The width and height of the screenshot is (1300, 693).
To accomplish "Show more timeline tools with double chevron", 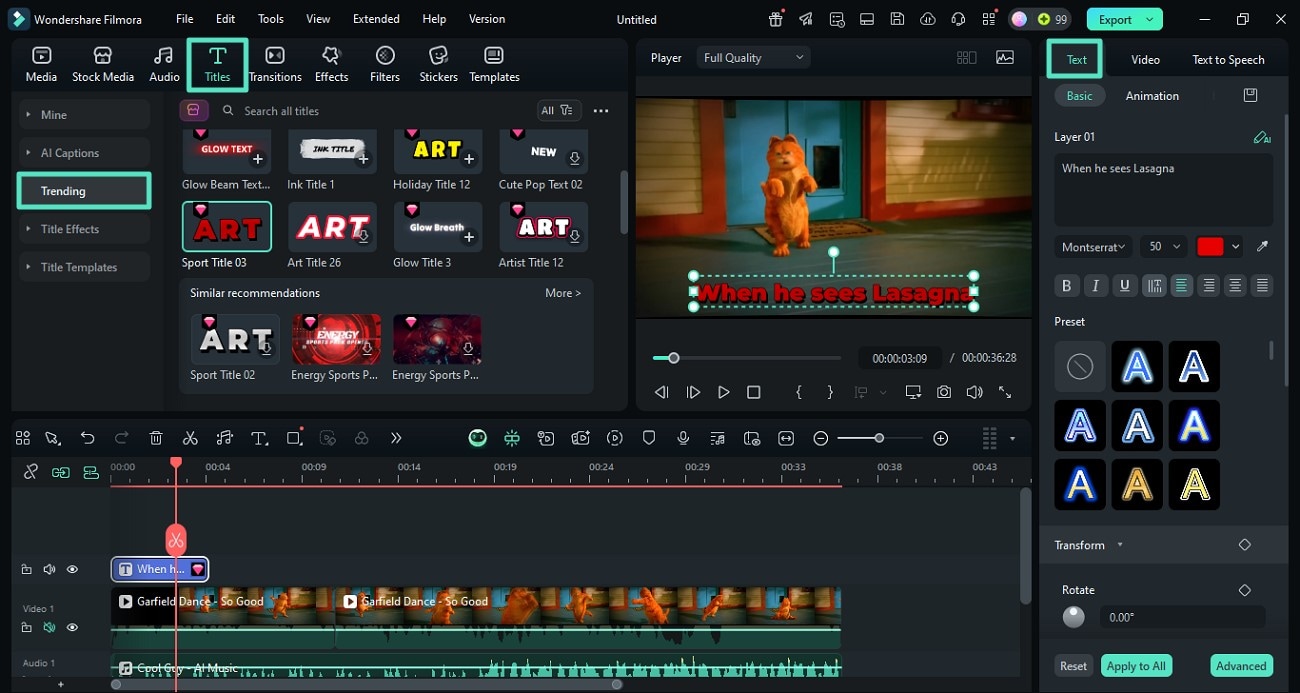I will [396, 438].
